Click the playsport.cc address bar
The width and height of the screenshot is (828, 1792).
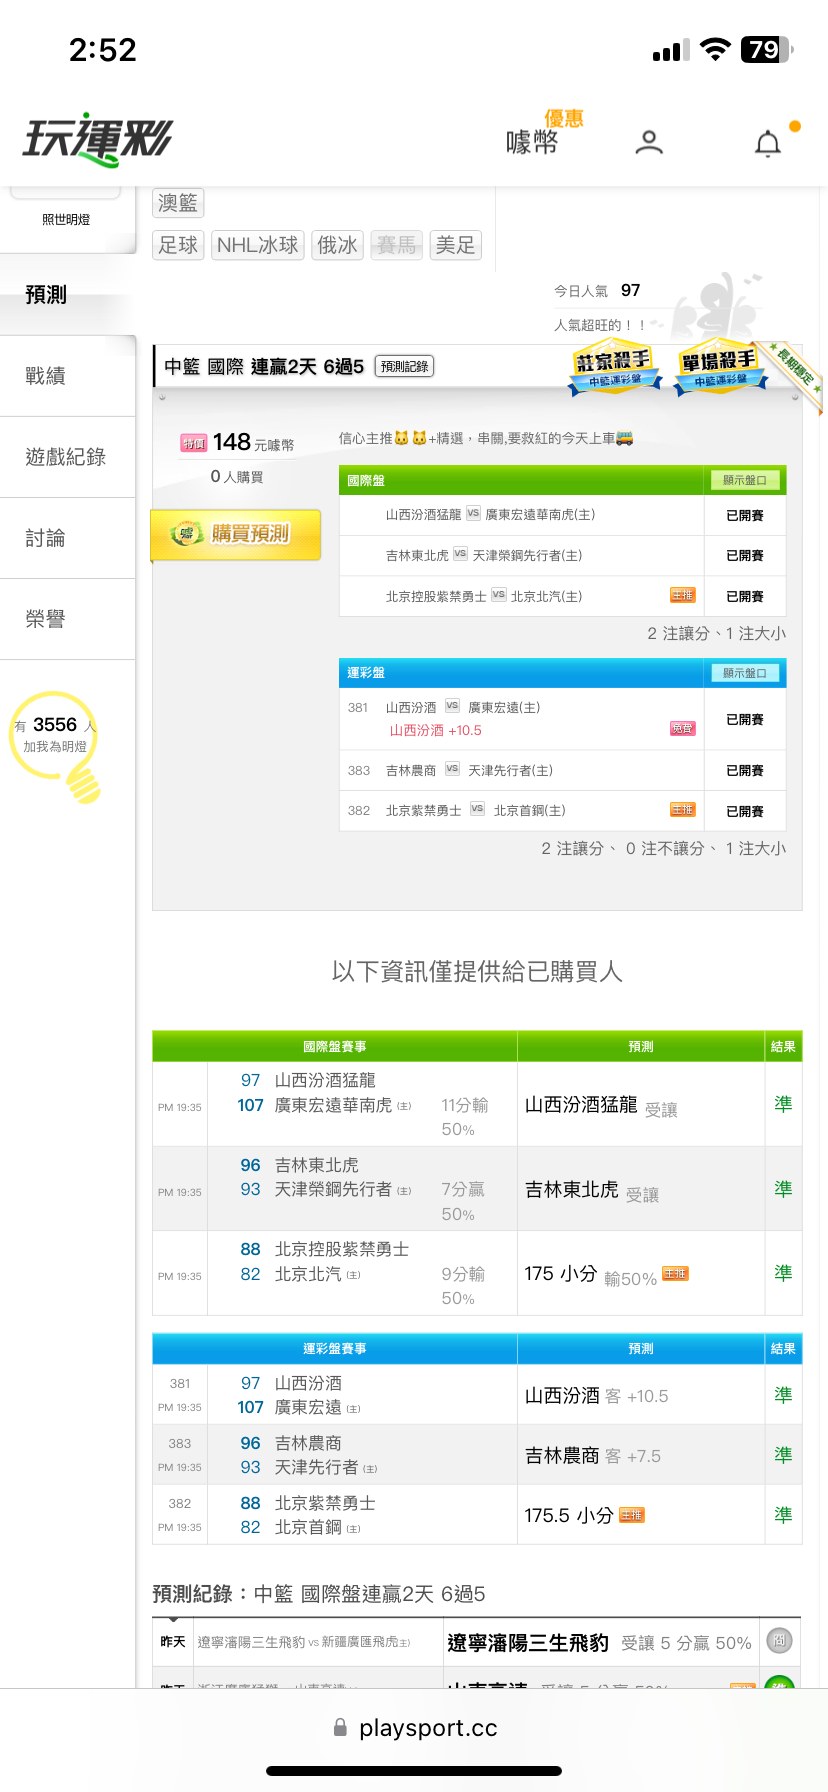pyautogui.click(x=415, y=1728)
